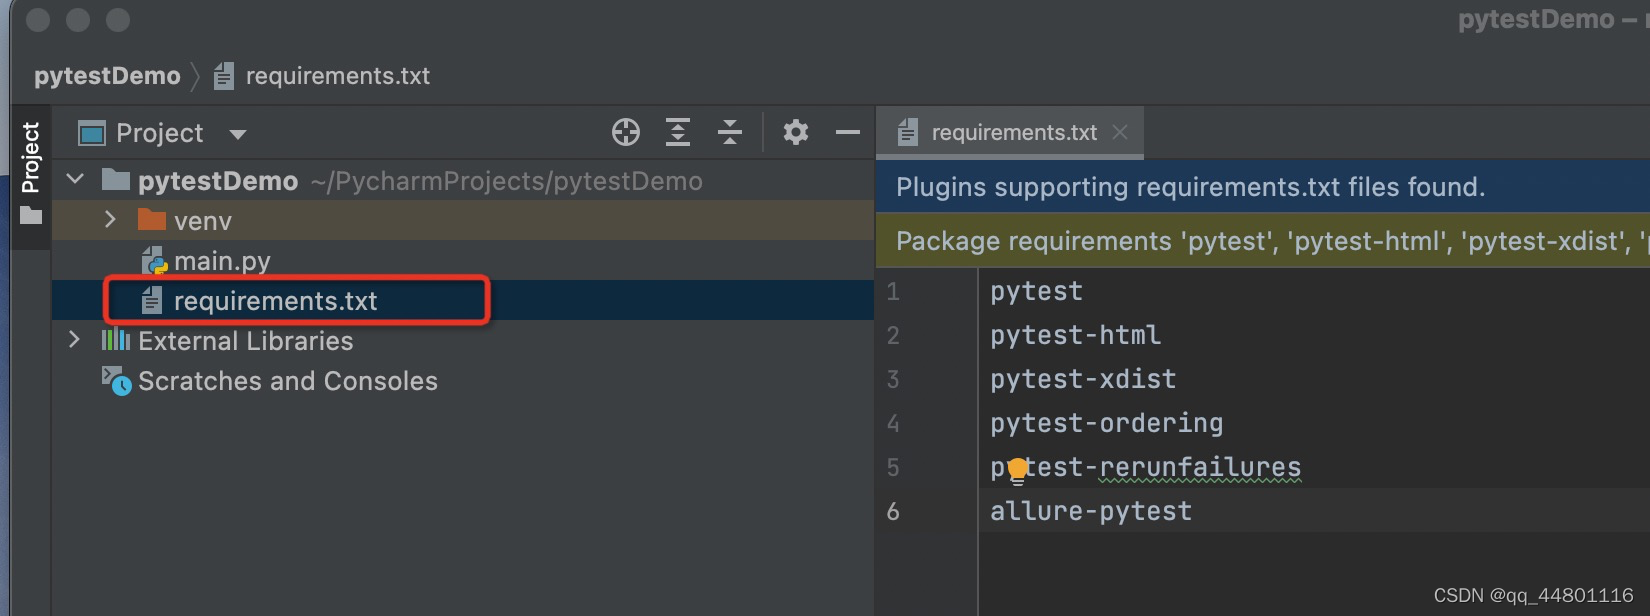Click the Expand All icon in Project toolbar

(678, 132)
